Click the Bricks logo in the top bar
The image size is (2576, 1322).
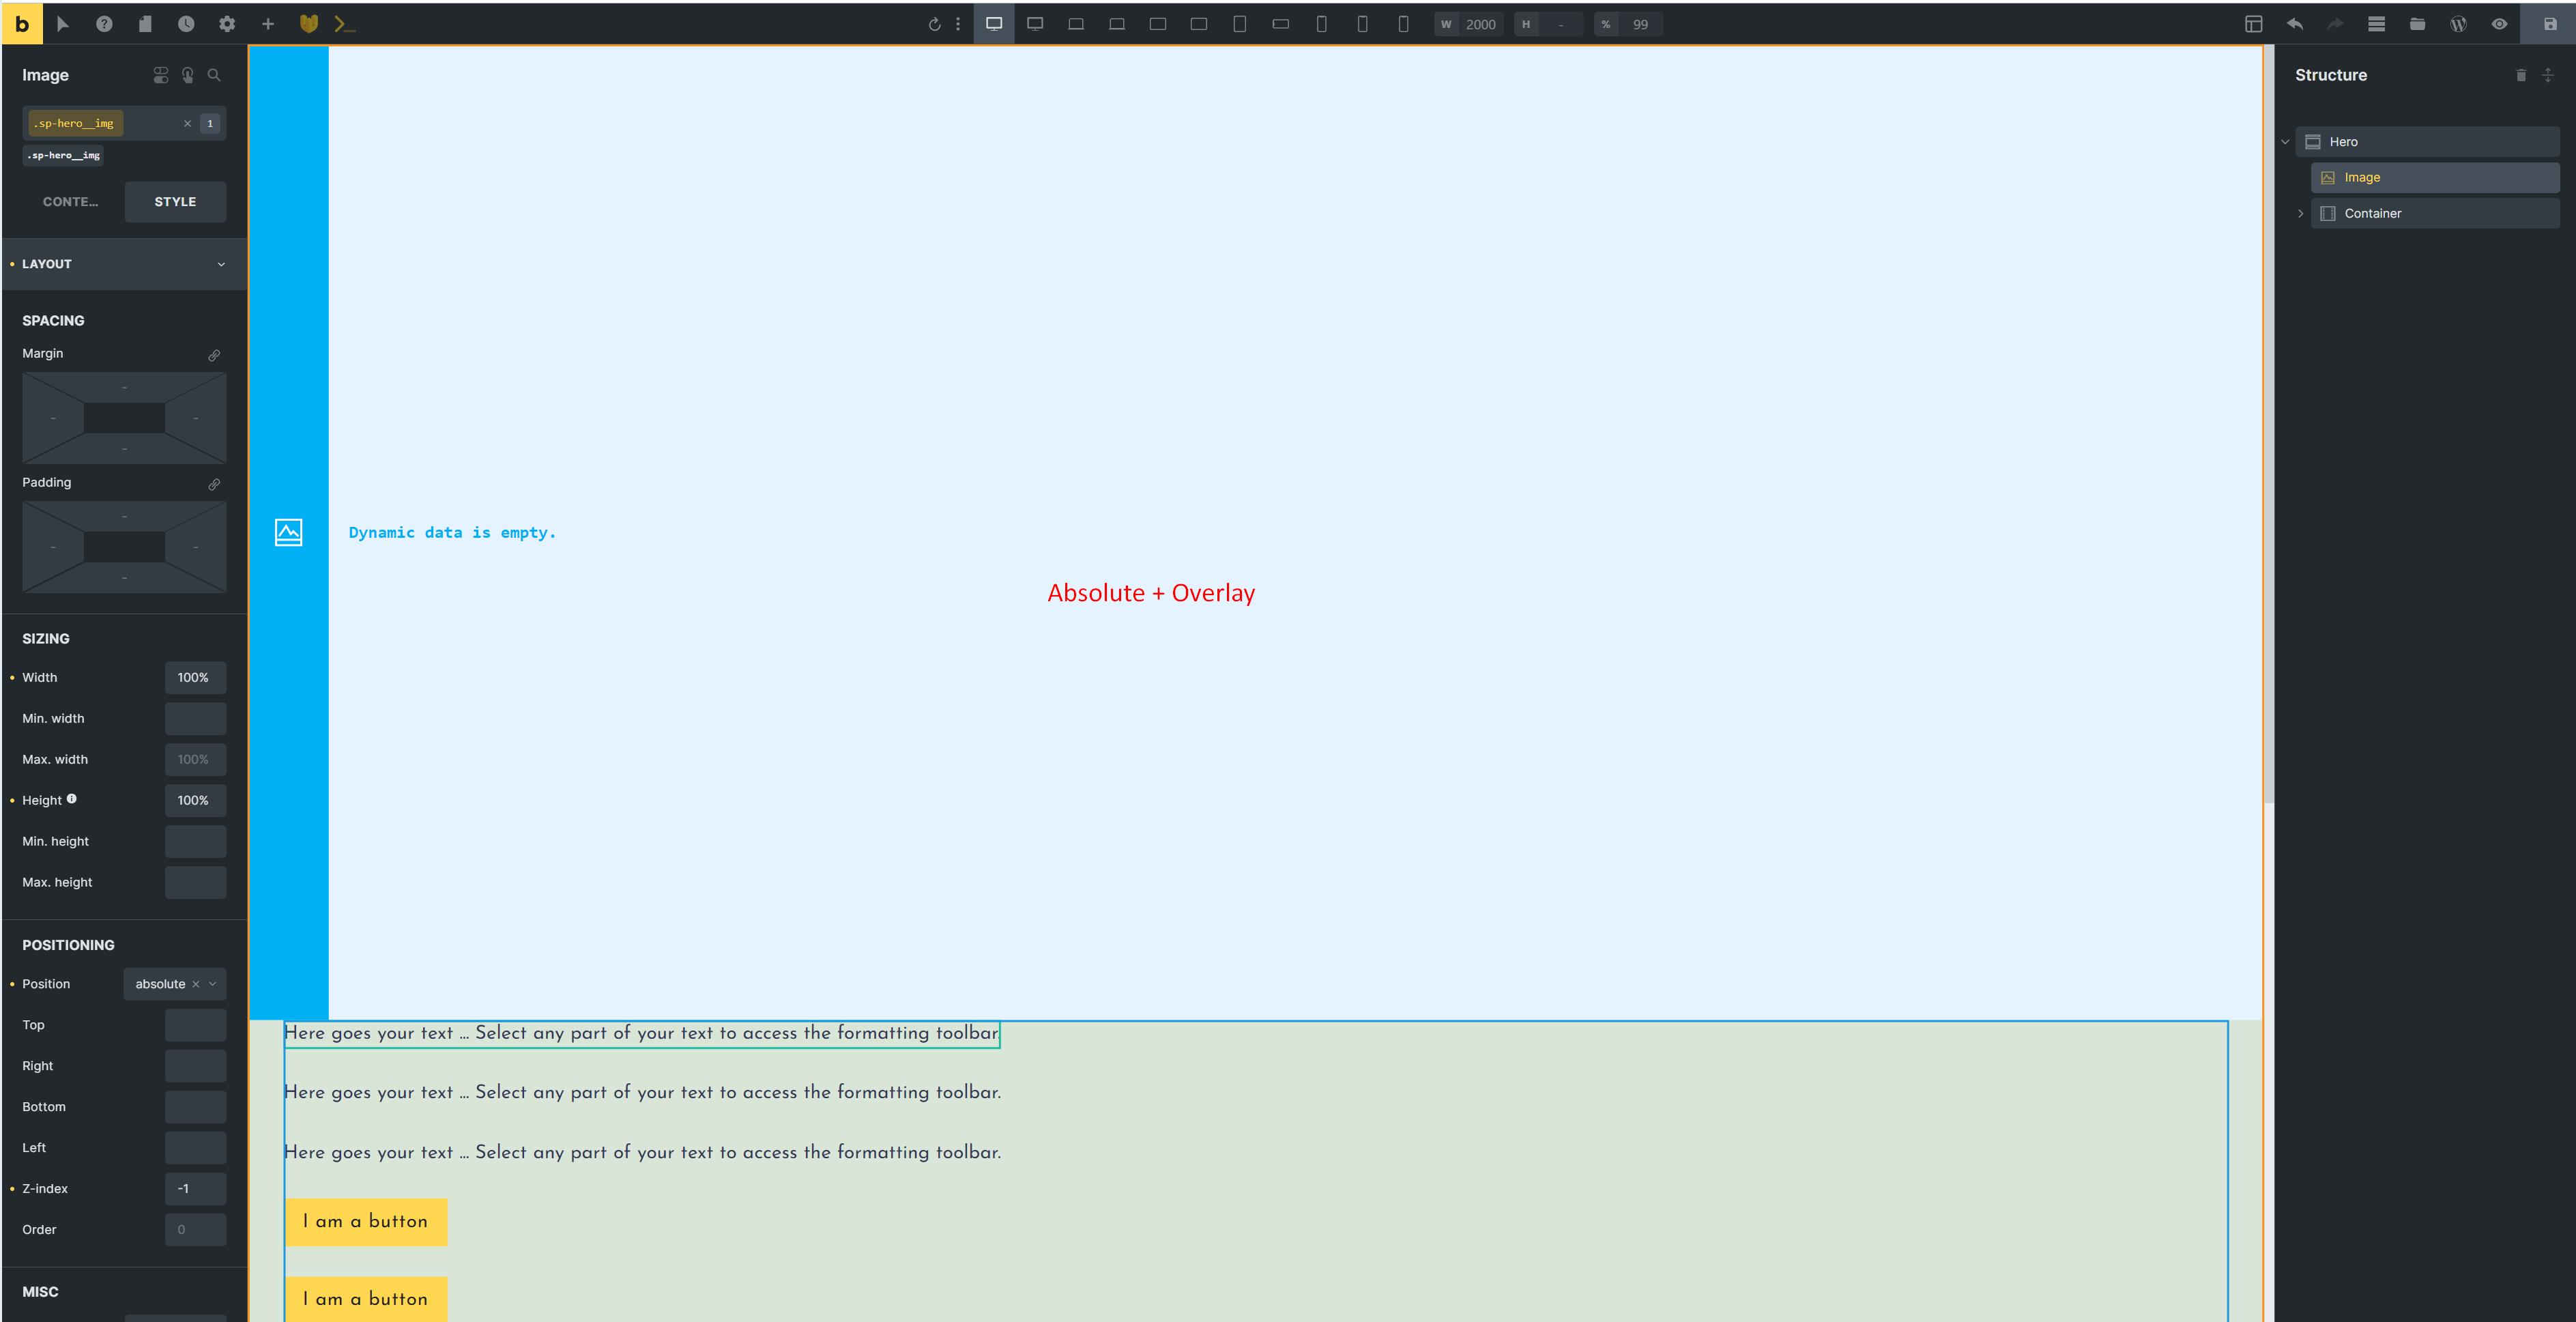click(x=22, y=24)
